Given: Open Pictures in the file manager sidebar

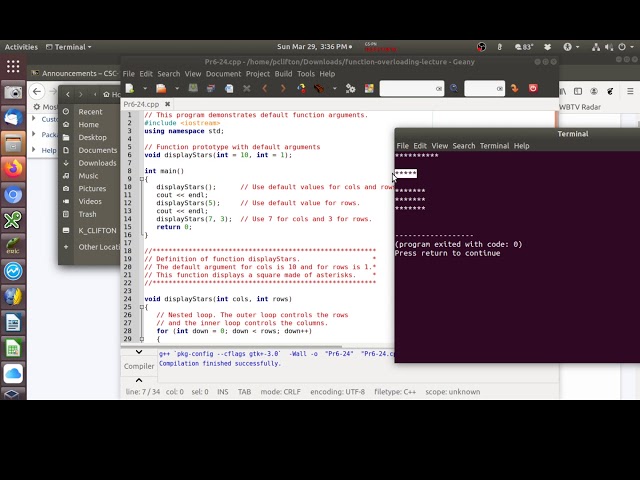Looking at the screenshot, I should (92, 189).
